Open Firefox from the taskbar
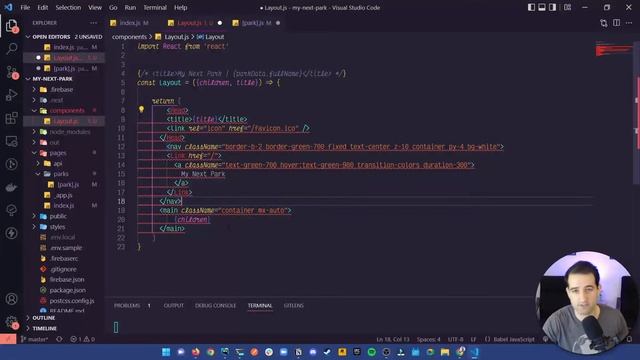640x360 pixels. pyautogui.click(x=196, y=352)
